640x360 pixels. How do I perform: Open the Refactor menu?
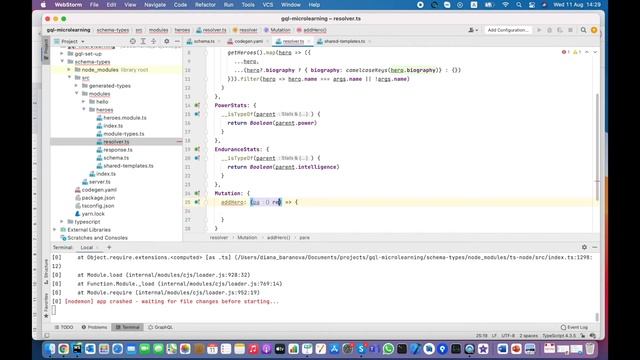(205, 5)
